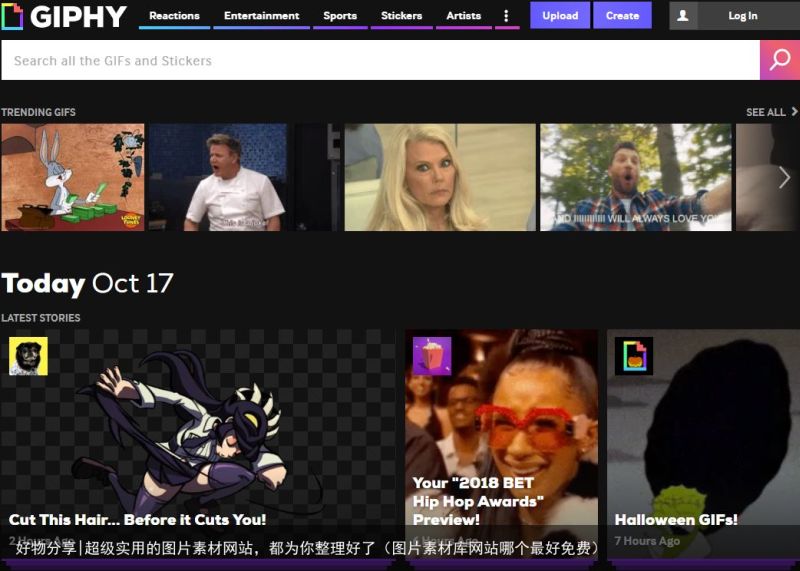Screen dimensions: 800x571
Task: Click the LATEST STORIES heading
Action: (x=41, y=318)
